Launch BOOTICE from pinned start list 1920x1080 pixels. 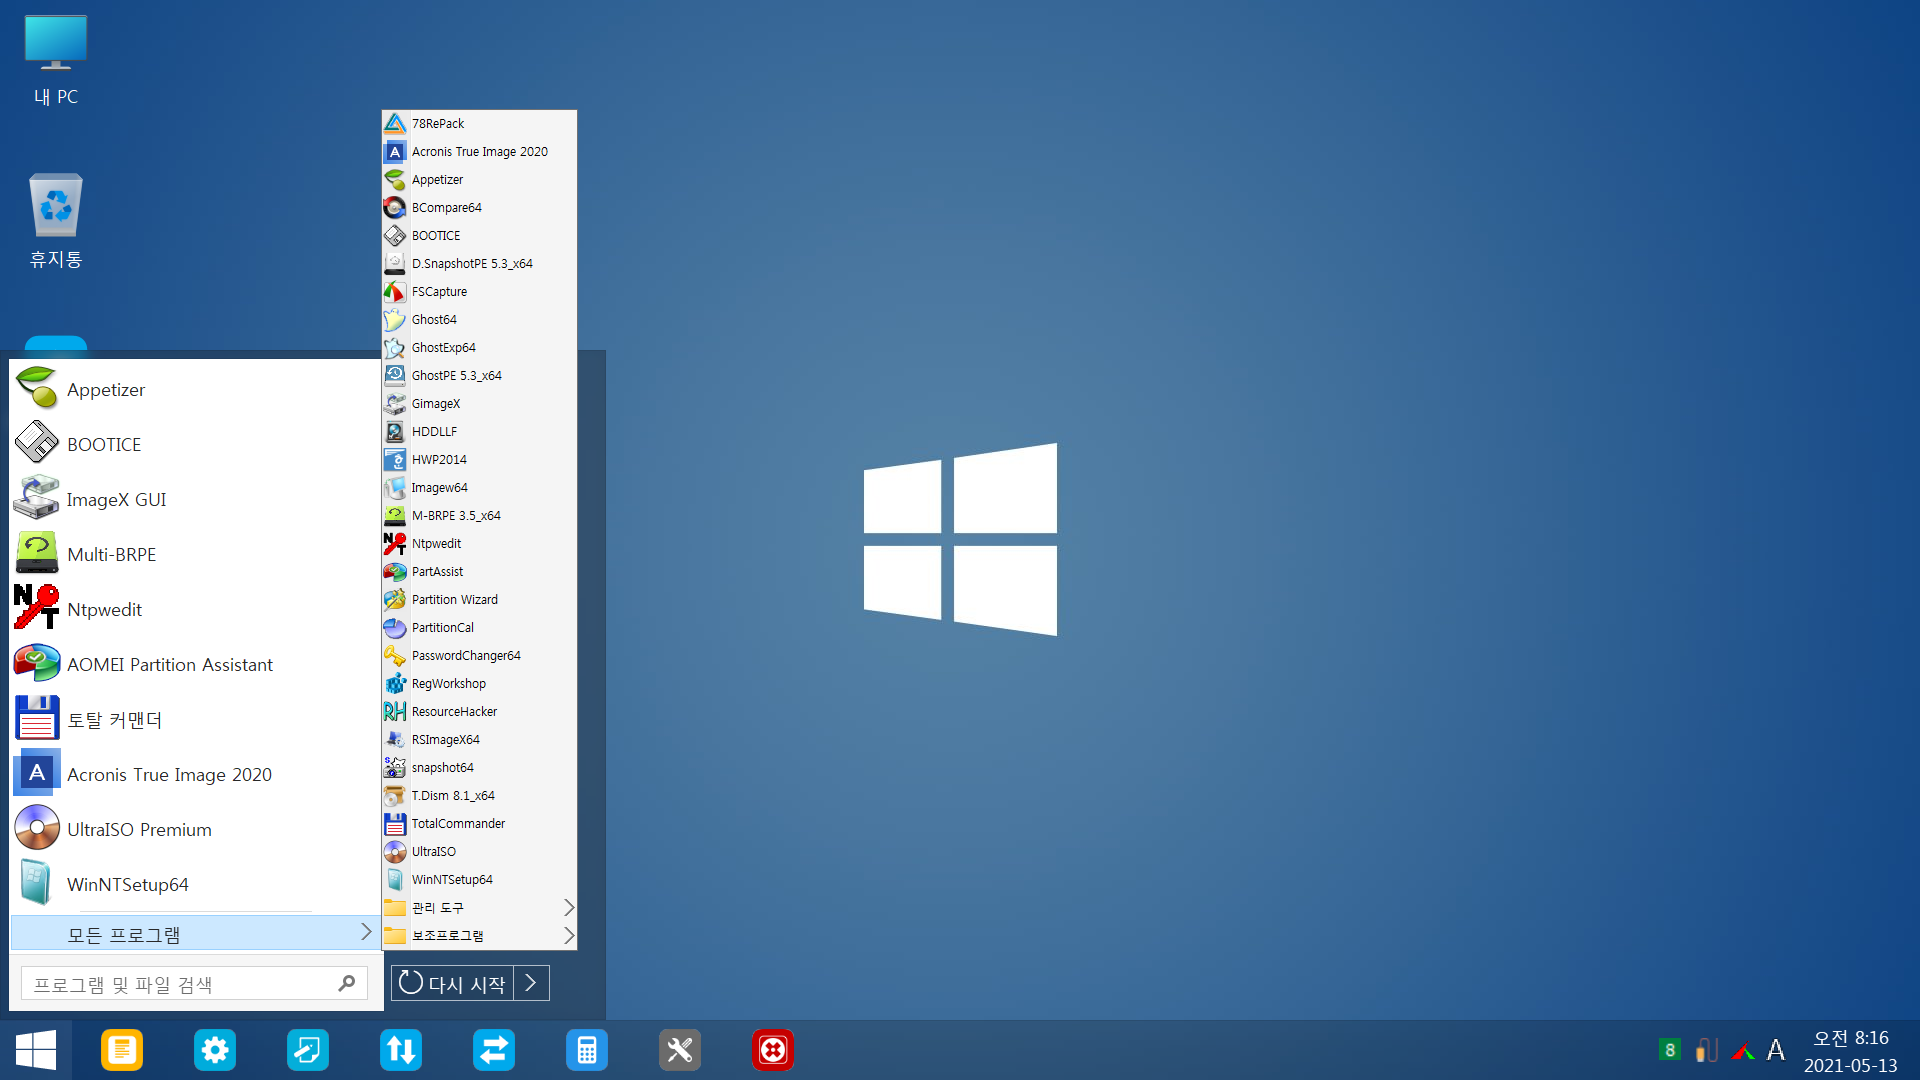(195, 444)
